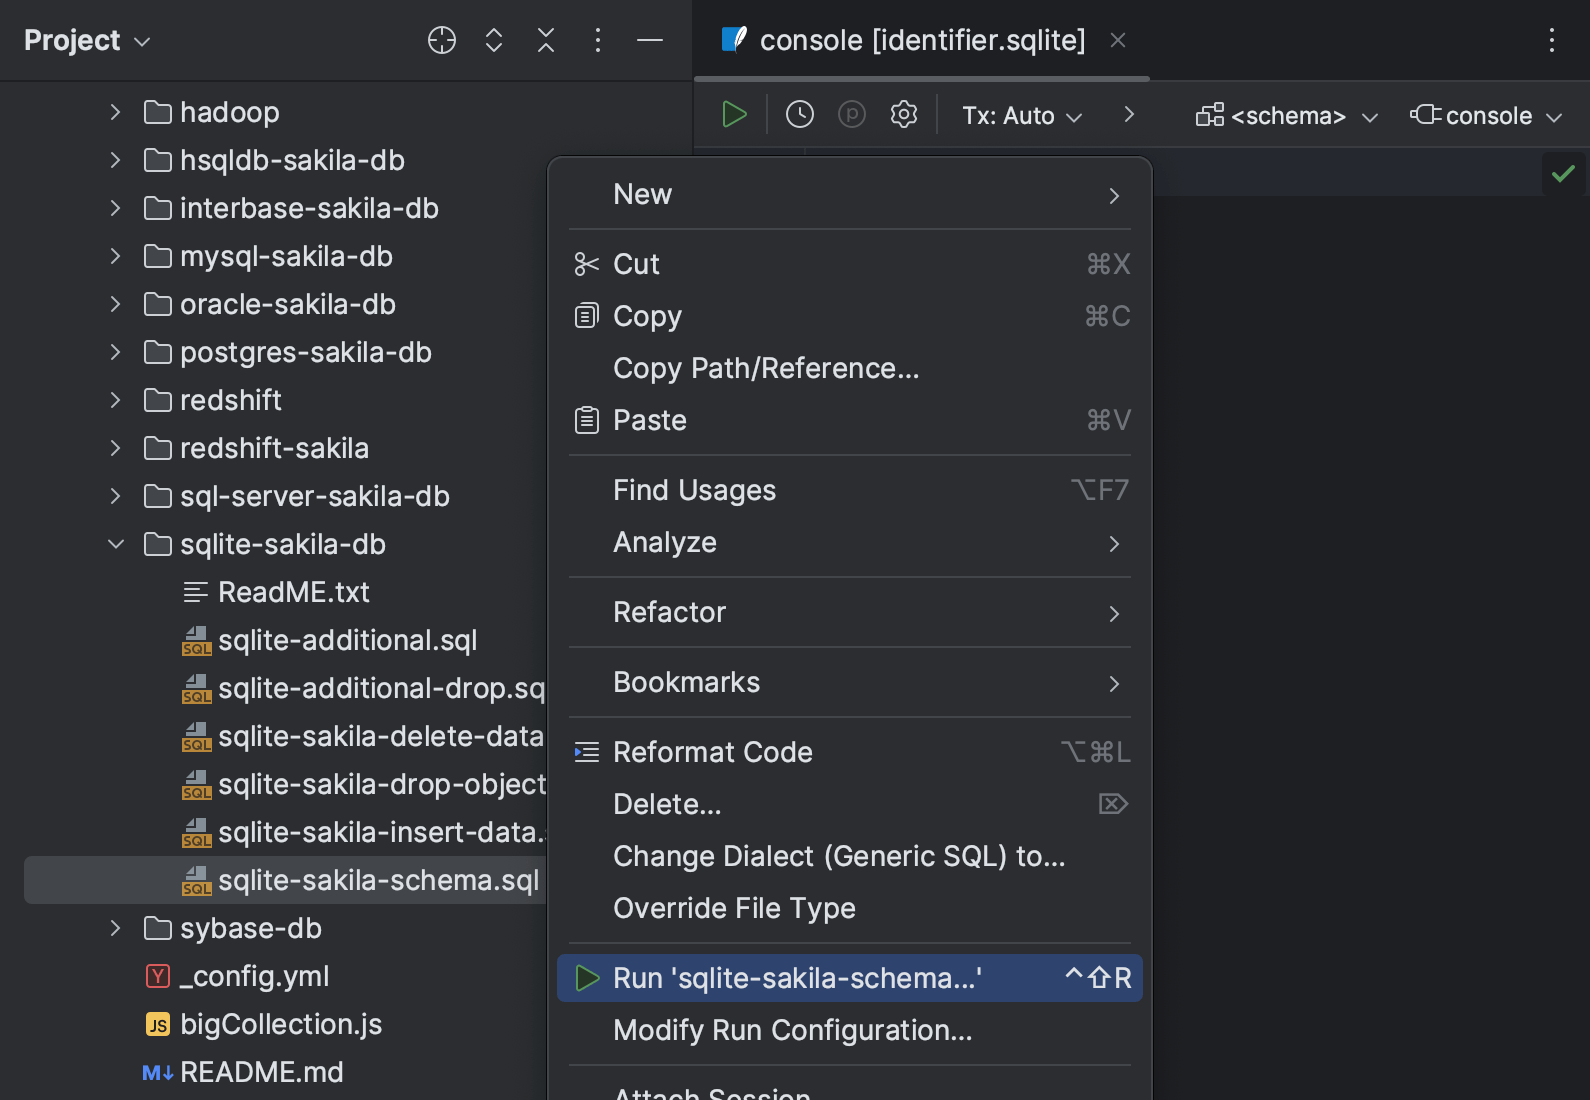This screenshot has height=1100, width=1590.
Task: Expand the mysql-sakila-db folder
Action: pos(116,256)
